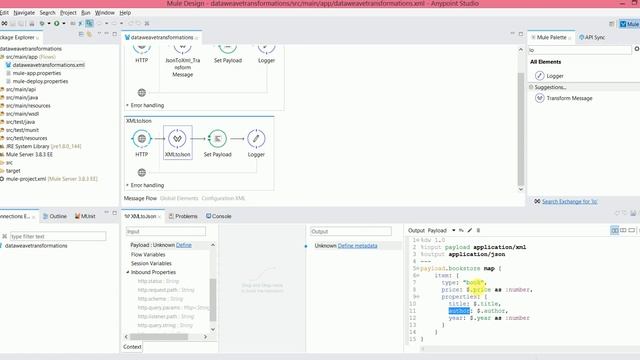This screenshot has height=360, width=640.
Task: Switch to full split DataWeave layout
Action: [615, 231]
